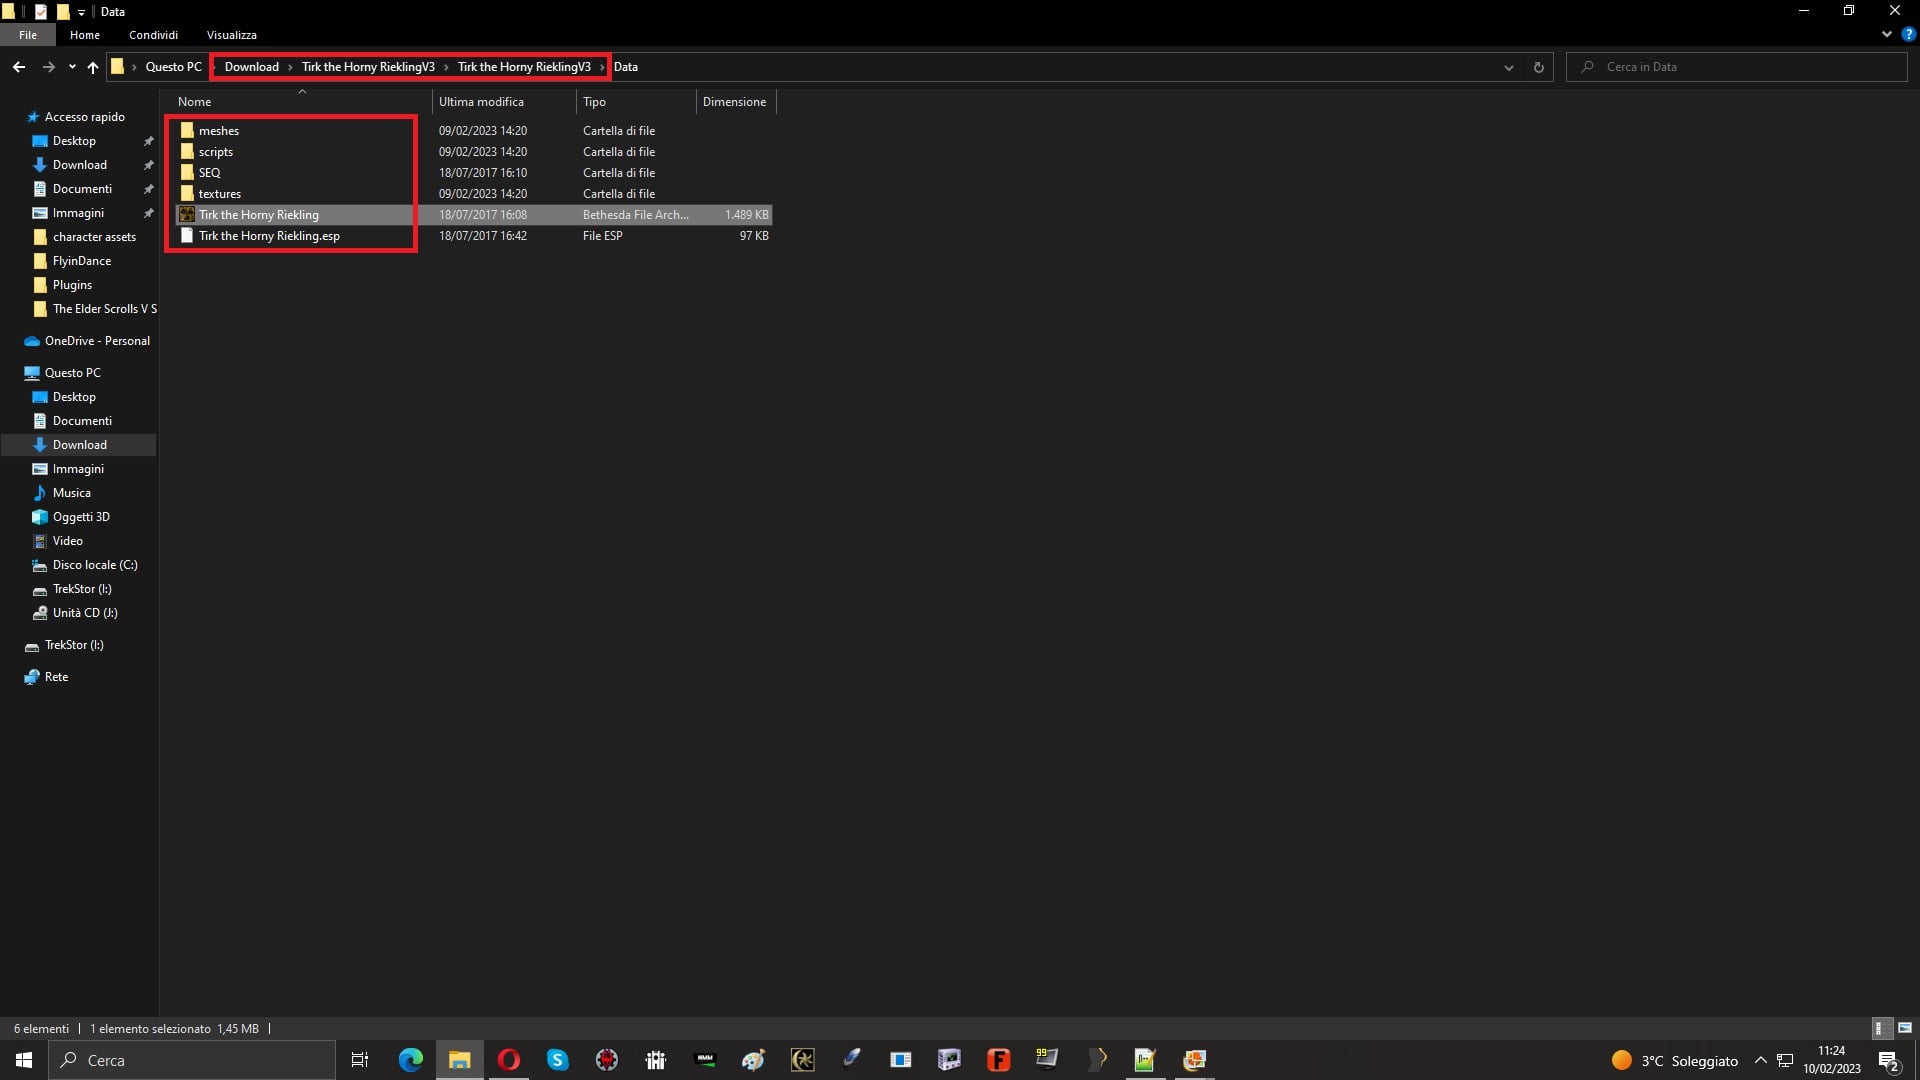Viewport: 1920px width, 1080px height.
Task: Click Data in the address breadcrumb
Action: (x=626, y=67)
